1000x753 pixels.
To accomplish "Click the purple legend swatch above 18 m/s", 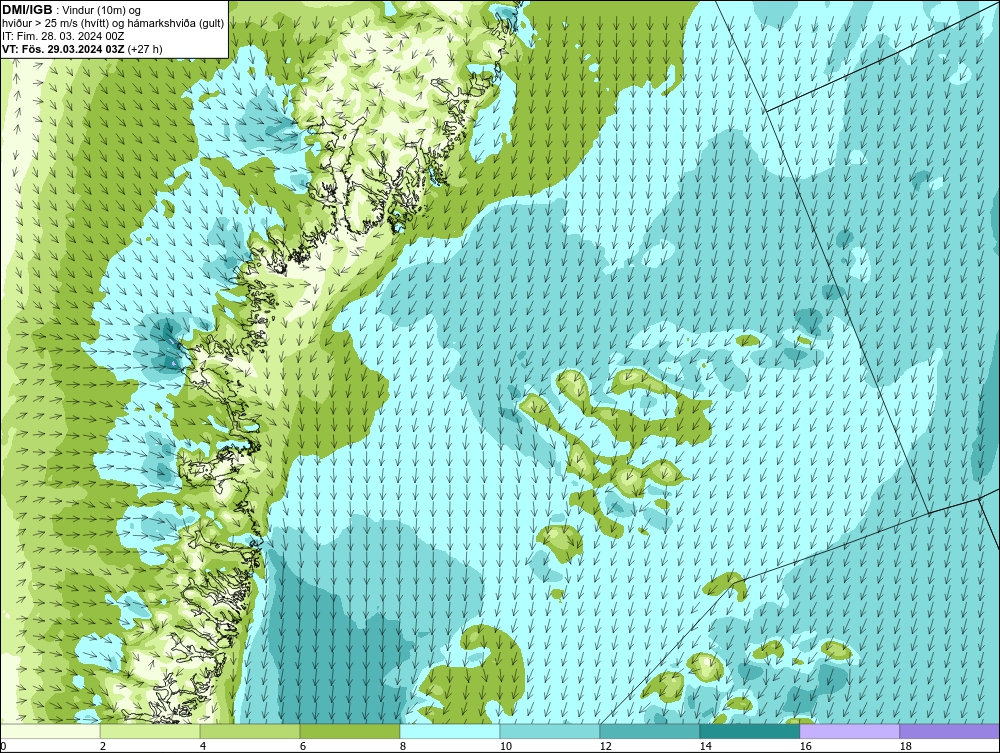I will coord(950,731).
